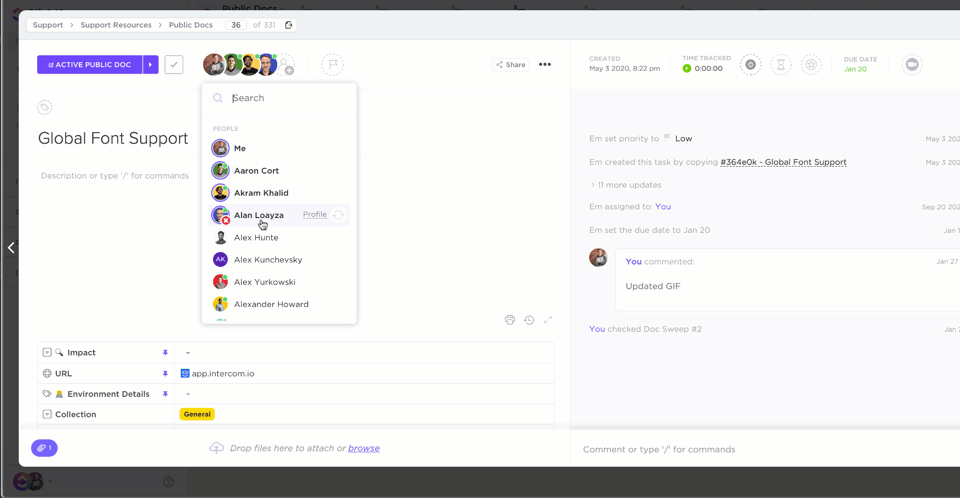Click the priority flag icon
This screenshot has height=498, width=960.
332,64
